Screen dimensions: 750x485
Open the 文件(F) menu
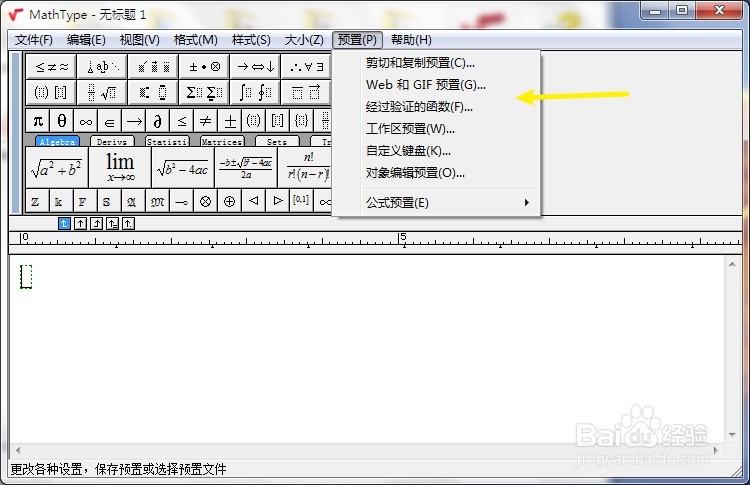[33, 40]
